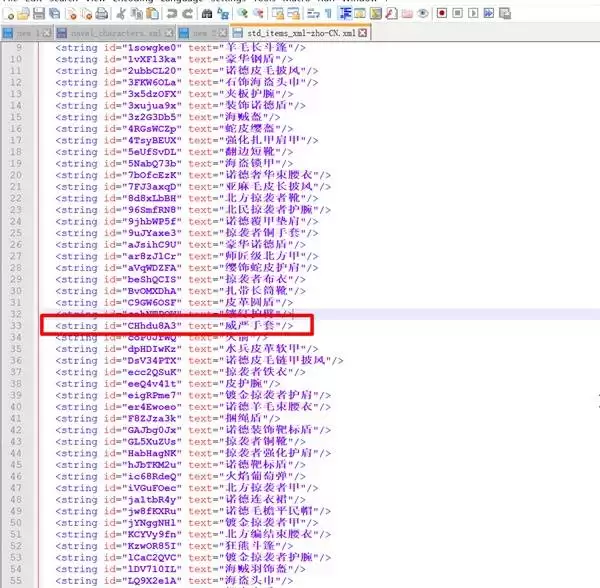Toggle Show All Characters (pilcrow icon)
This screenshot has height=588, width=600.
click(x=326, y=14)
